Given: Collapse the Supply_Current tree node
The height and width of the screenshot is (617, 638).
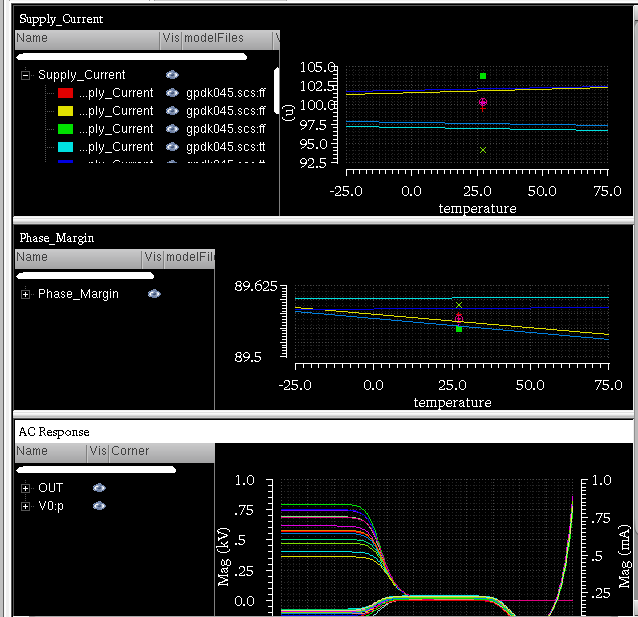Looking at the screenshot, I should click(25, 75).
